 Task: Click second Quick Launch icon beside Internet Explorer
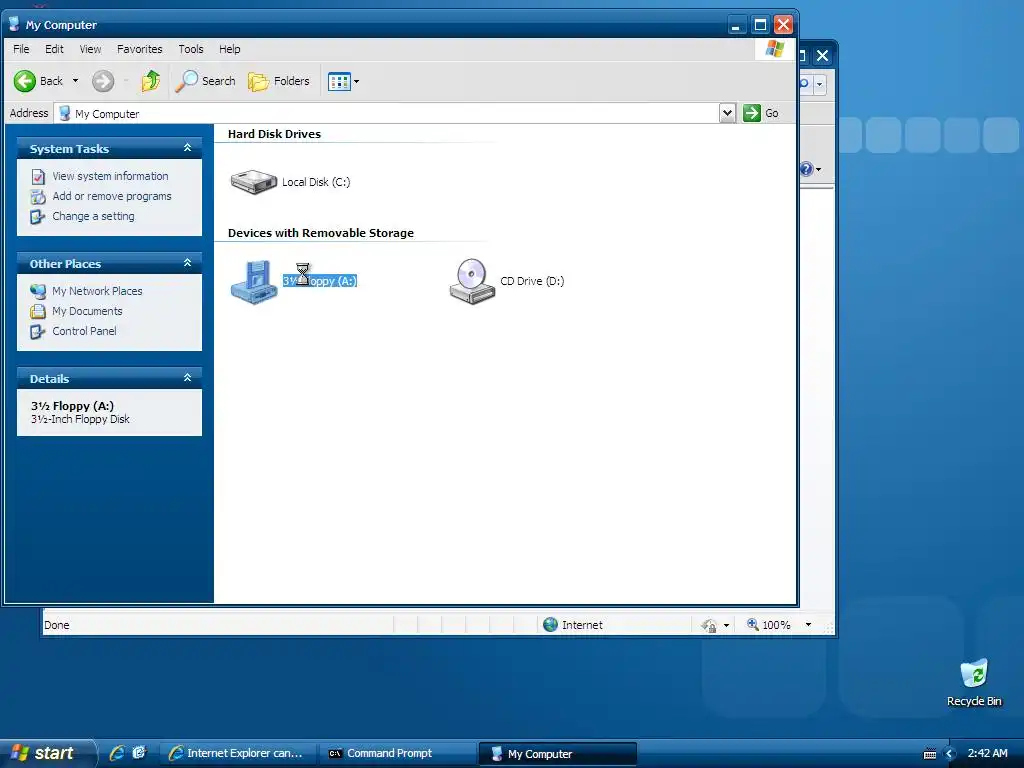click(x=139, y=753)
